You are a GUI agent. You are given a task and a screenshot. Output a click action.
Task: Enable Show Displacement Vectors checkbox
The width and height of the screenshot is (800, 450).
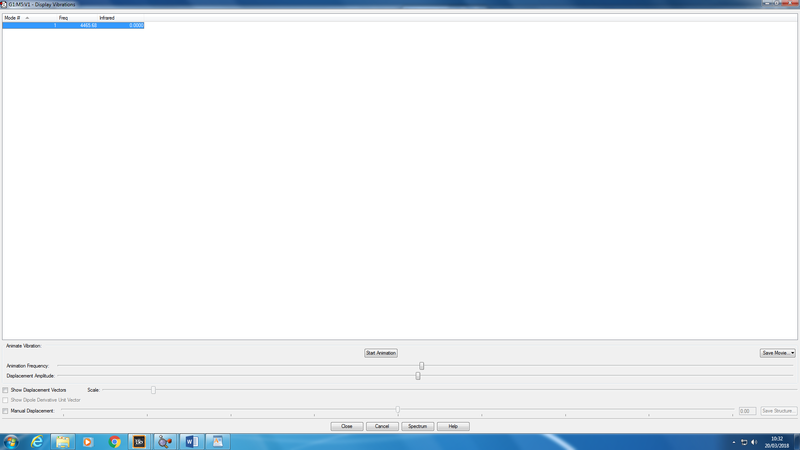tap(5, 390)
